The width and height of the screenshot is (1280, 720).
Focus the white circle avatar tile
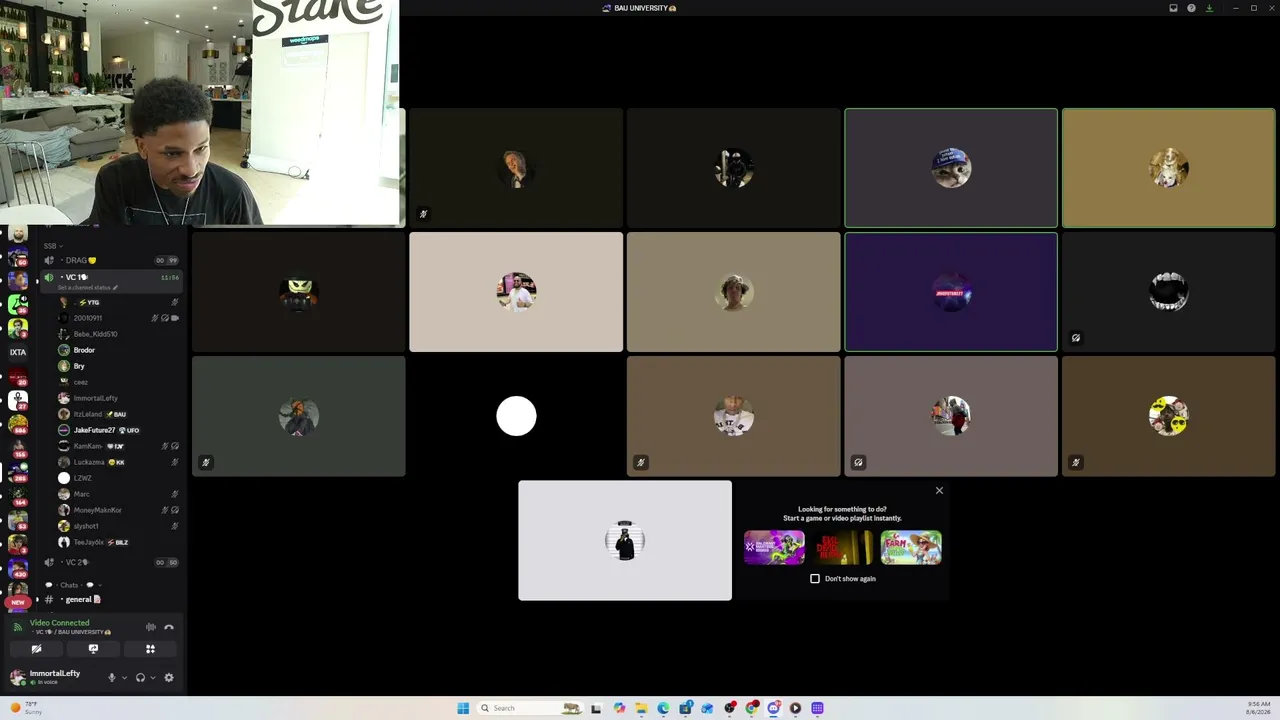click(x=516, y=416)
